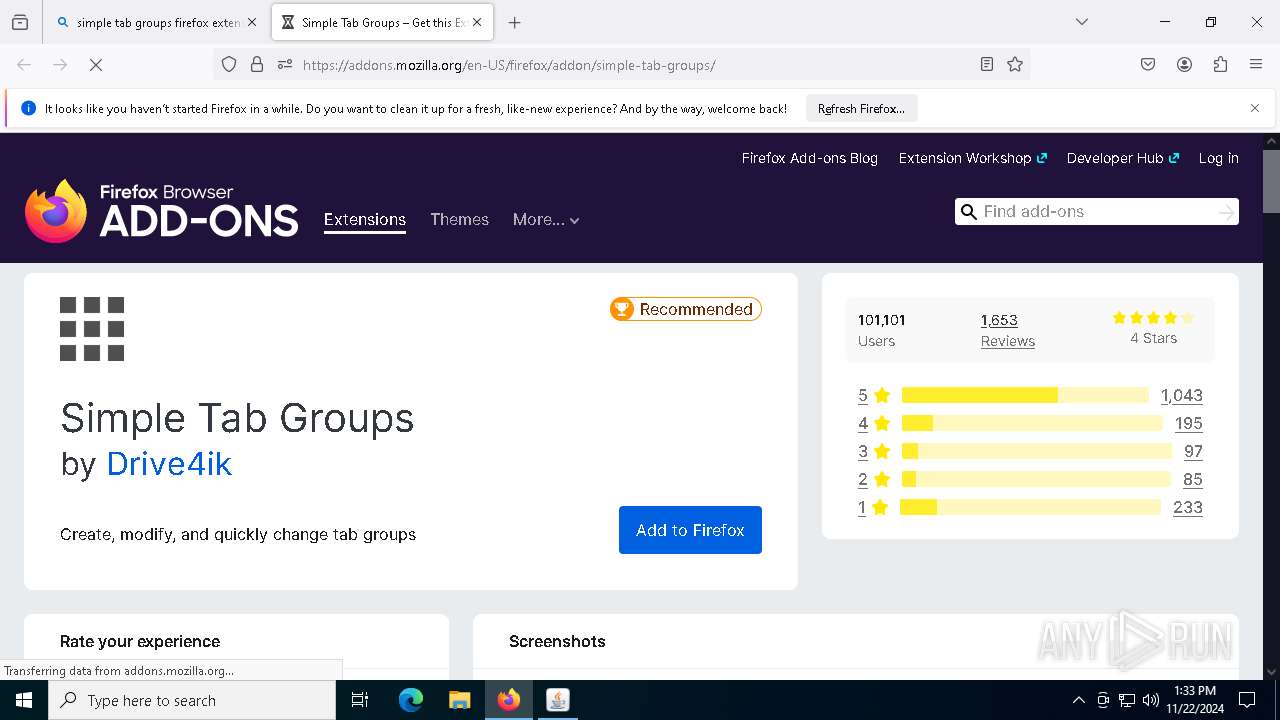Open the volume control in tray
The width and height of the screenshot is (1280, 720).
[x=1151, y=700]
